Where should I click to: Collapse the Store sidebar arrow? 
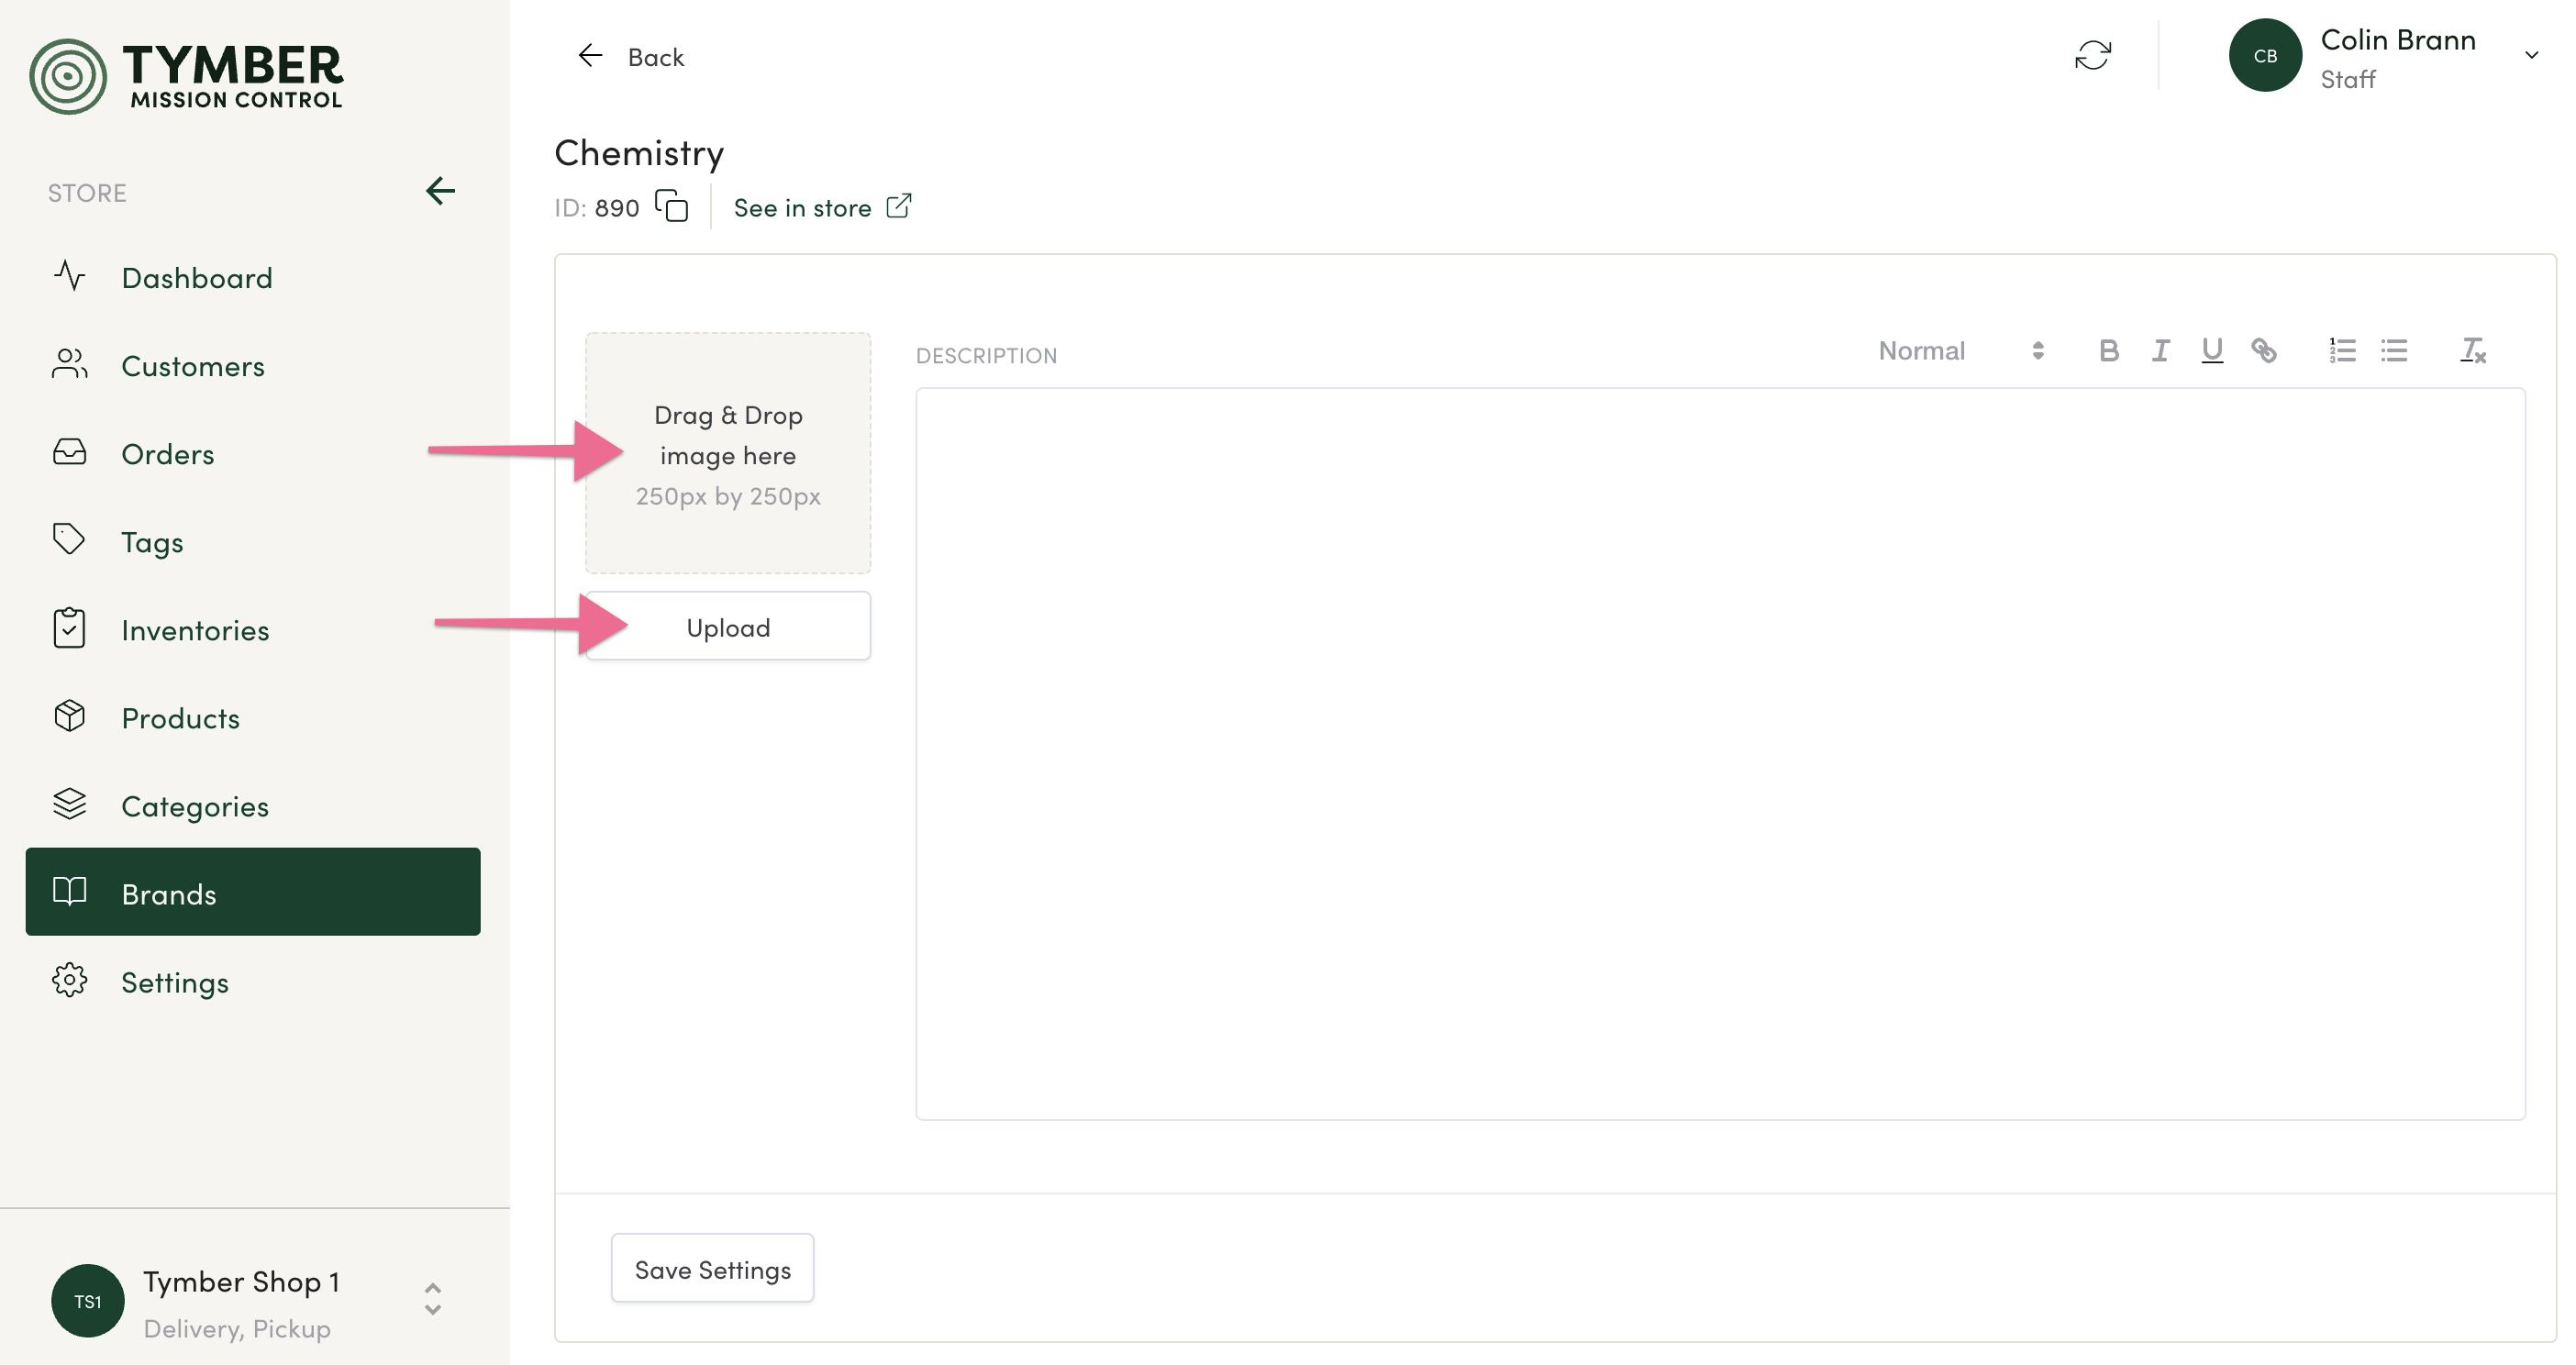click(x=440, y=191)
